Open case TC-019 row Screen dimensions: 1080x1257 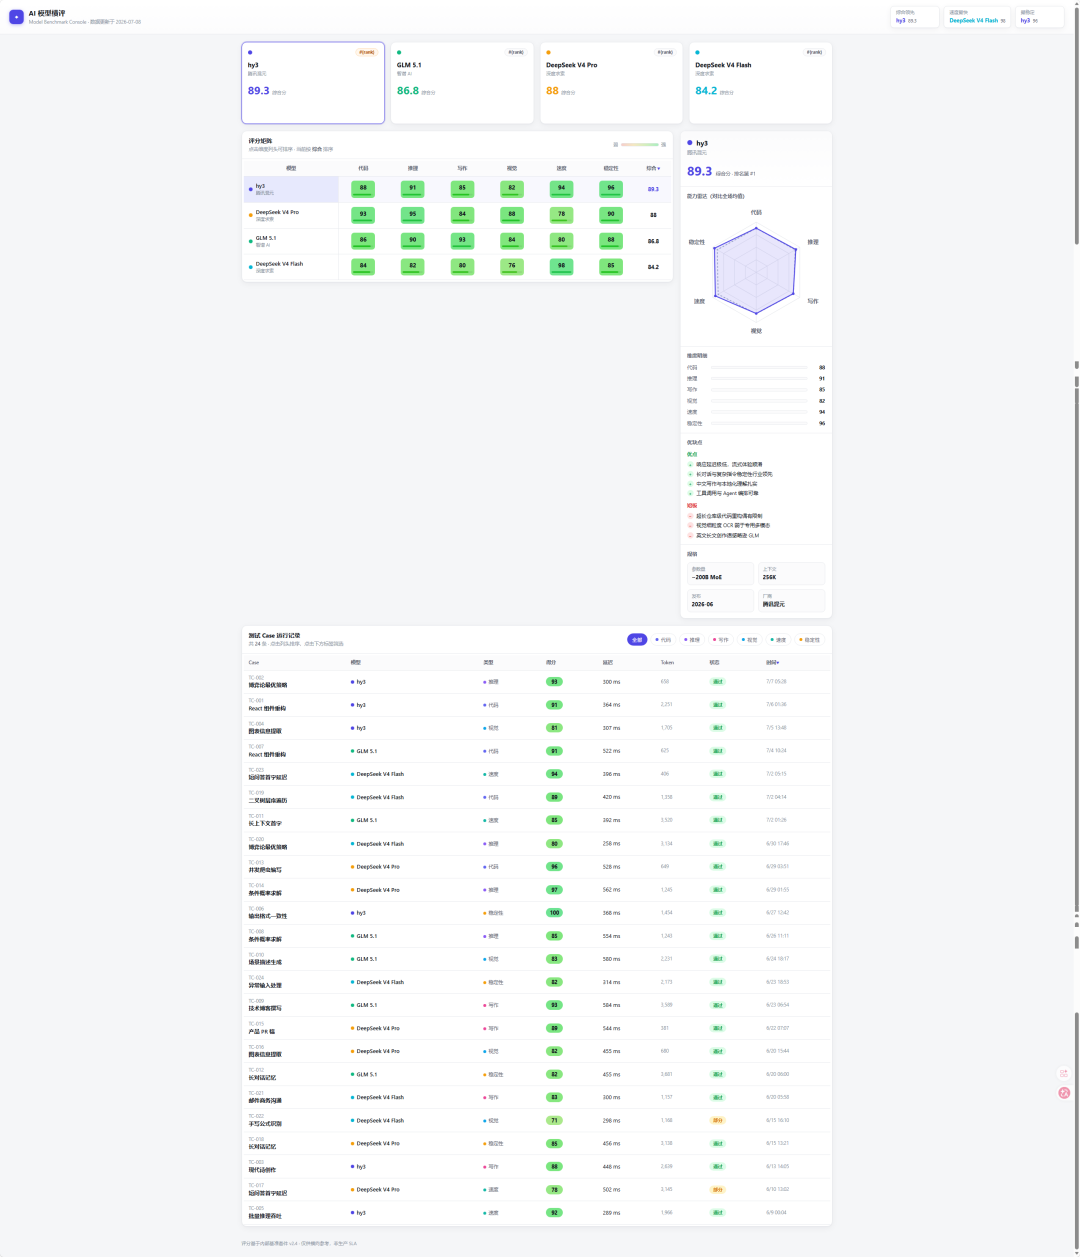pyautogui.click(x=537, y=797)
